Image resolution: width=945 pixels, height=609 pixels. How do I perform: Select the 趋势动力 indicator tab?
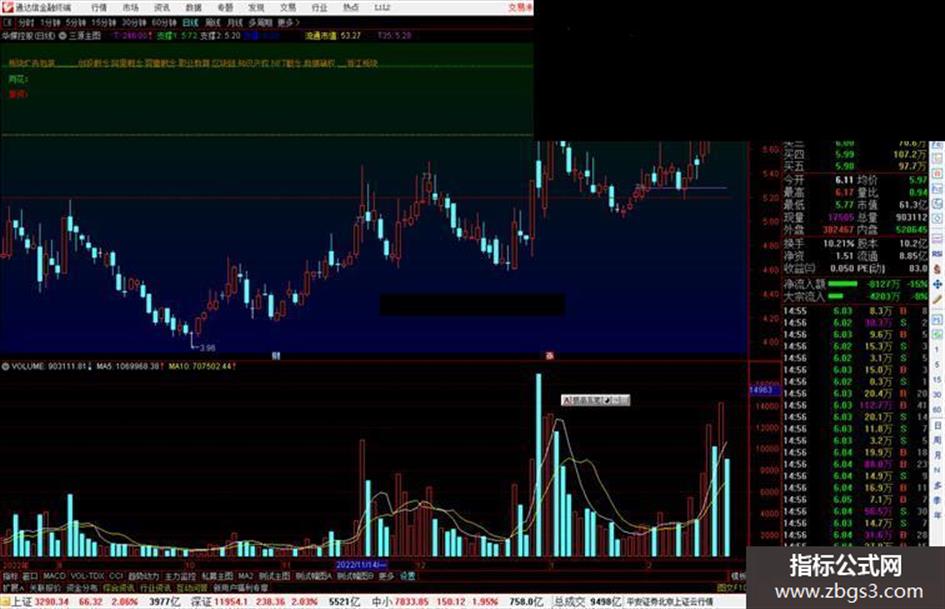coord(144,576)
